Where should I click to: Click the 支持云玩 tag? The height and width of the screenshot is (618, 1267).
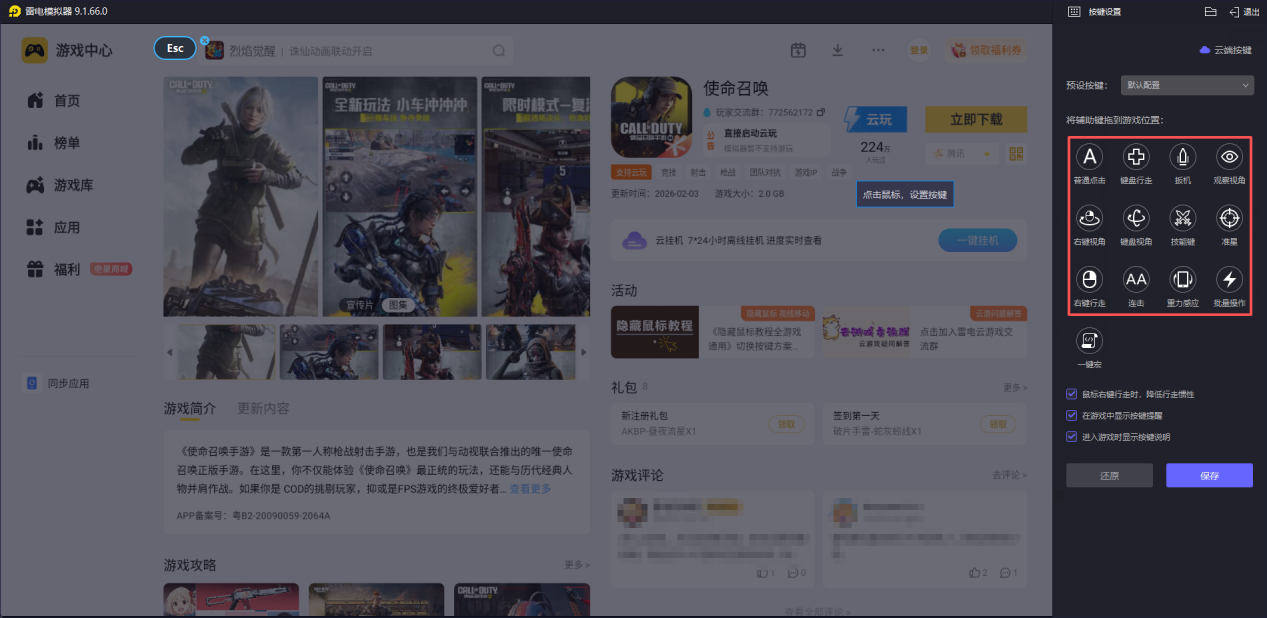point(632,173)
